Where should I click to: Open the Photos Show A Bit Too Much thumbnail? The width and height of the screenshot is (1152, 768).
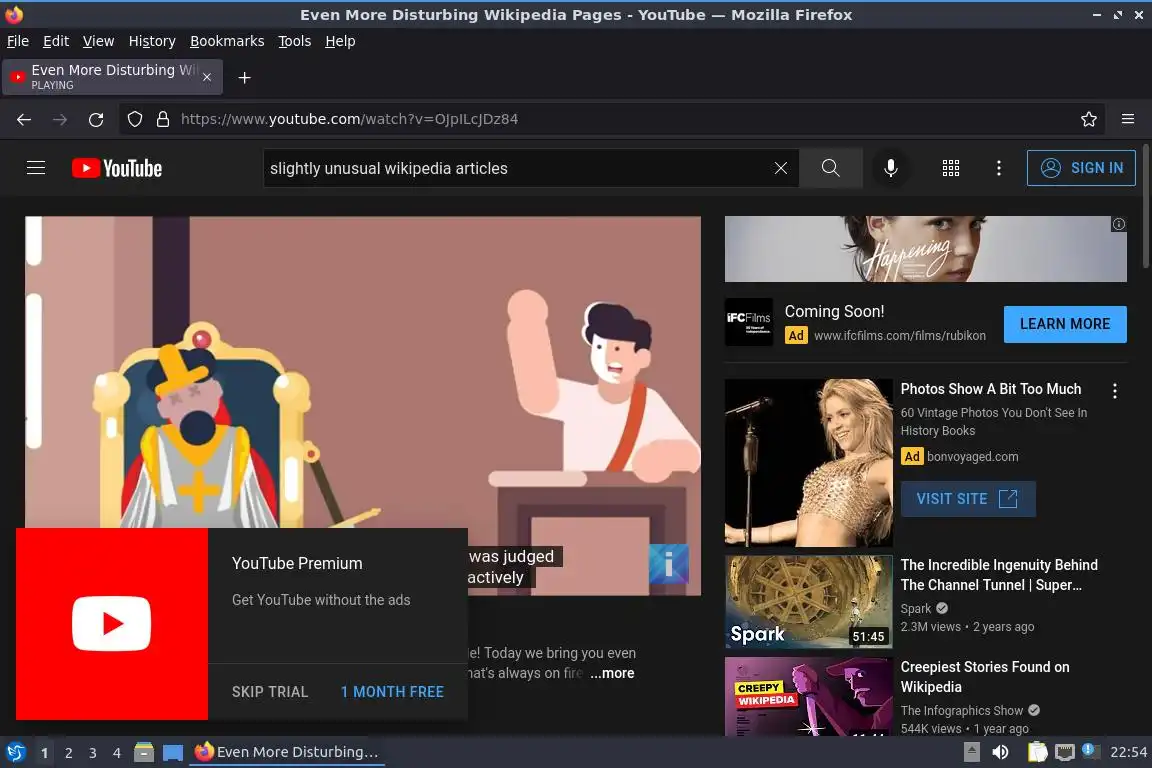[808, 462]
